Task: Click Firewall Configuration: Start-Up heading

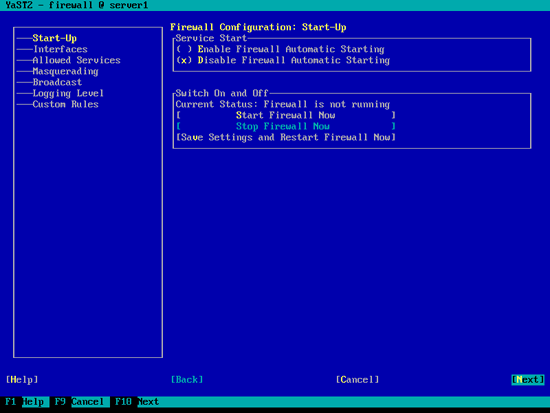Action: 258,27
